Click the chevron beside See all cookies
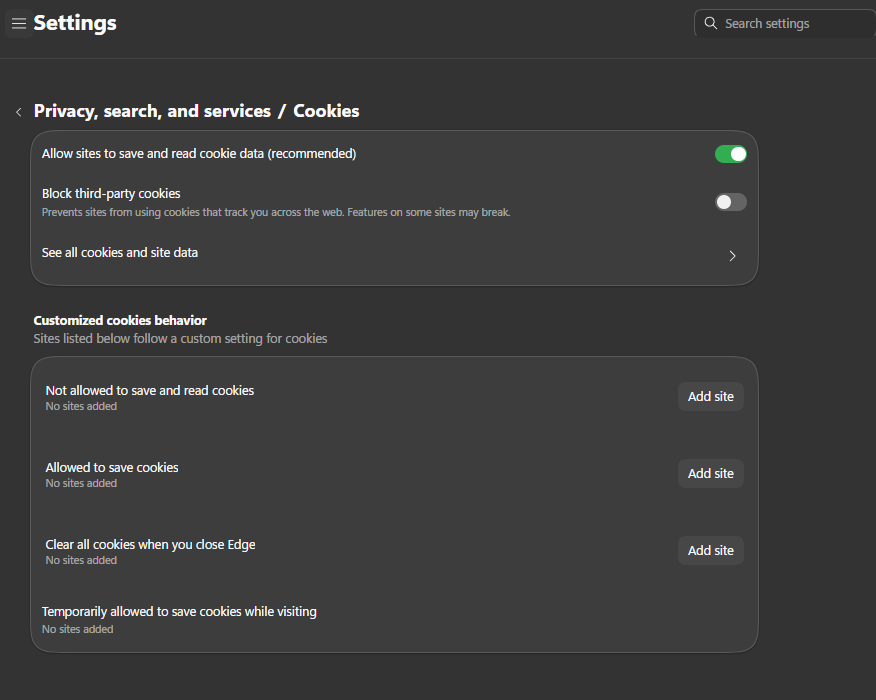The height and width of the screenshot is (700, 876). (732, 256)
